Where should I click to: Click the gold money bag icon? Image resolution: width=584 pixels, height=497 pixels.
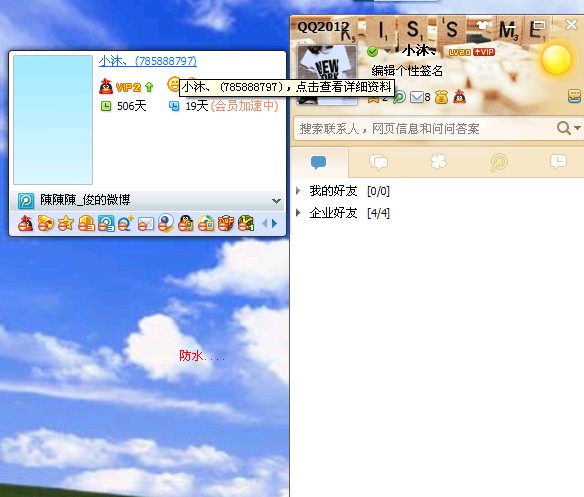coord(441,98)
